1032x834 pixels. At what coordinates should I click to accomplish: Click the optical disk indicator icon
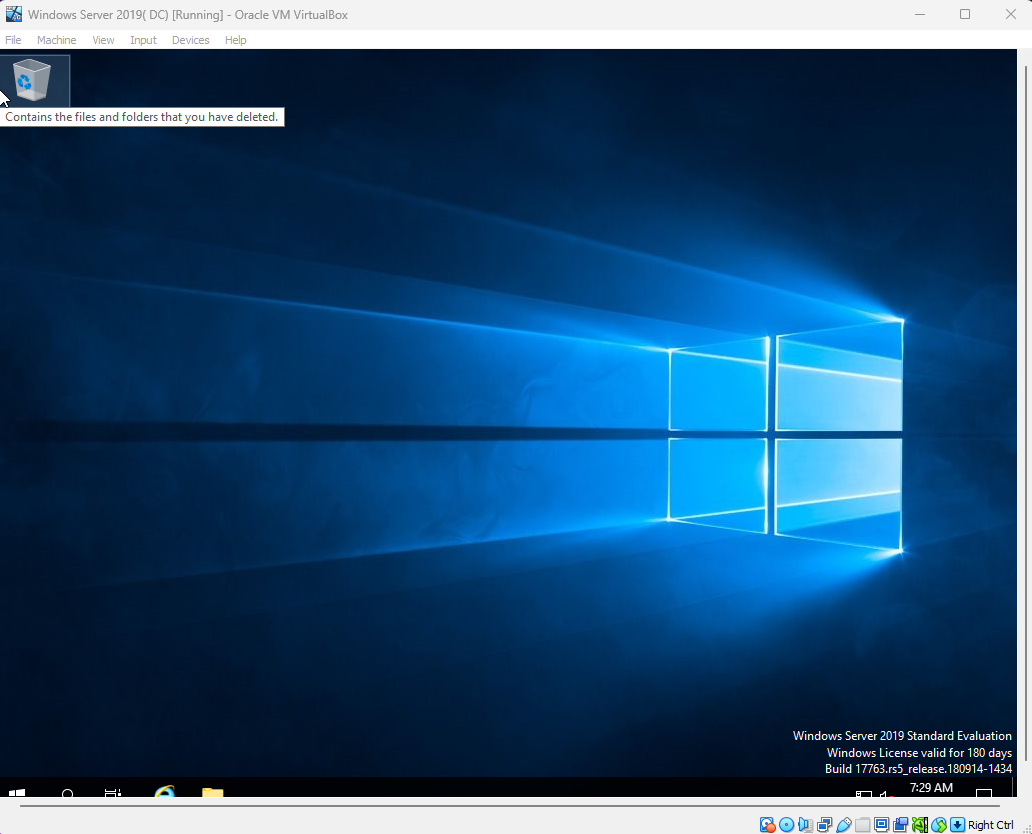click(787, 825)
